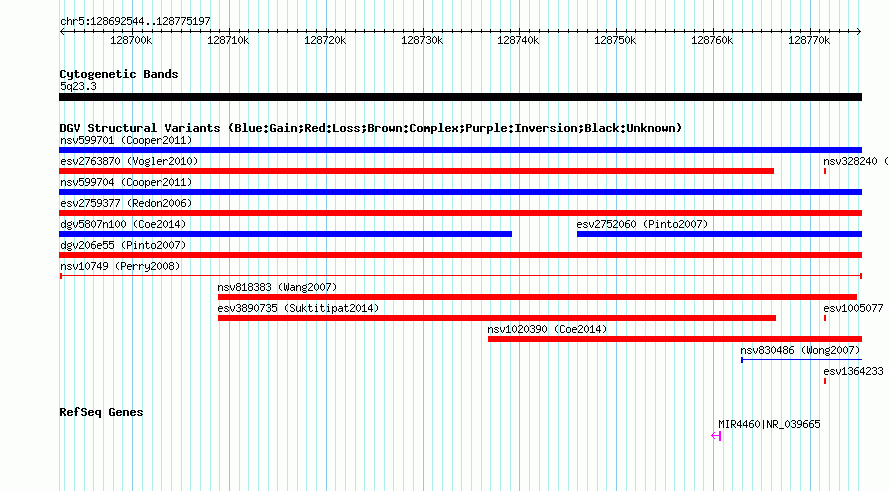Click the nsv1020390 (Coe2014) red bar
Viewport: 890px width, 491px height.
click(675, 339)
